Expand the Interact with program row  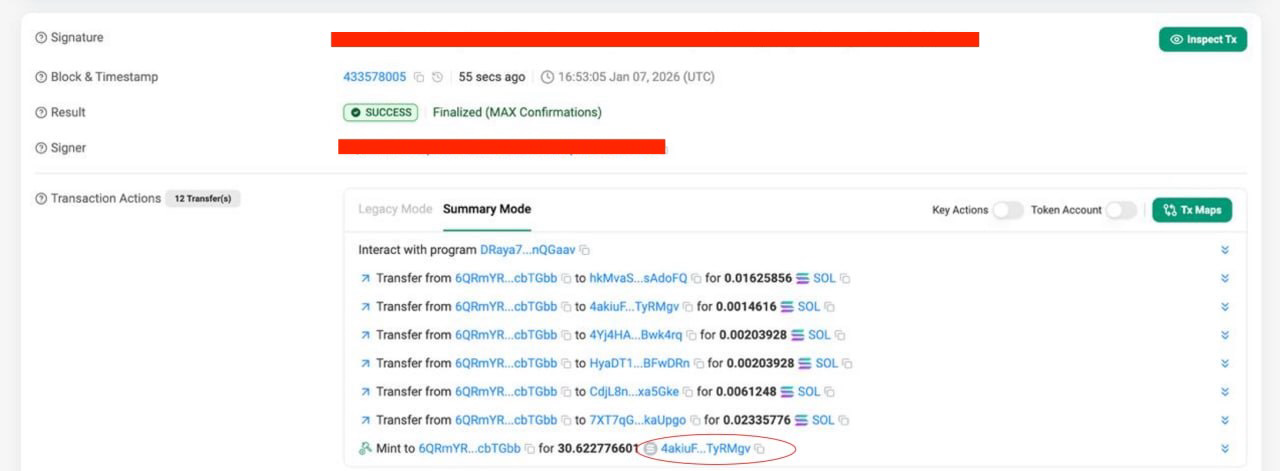1225,250
